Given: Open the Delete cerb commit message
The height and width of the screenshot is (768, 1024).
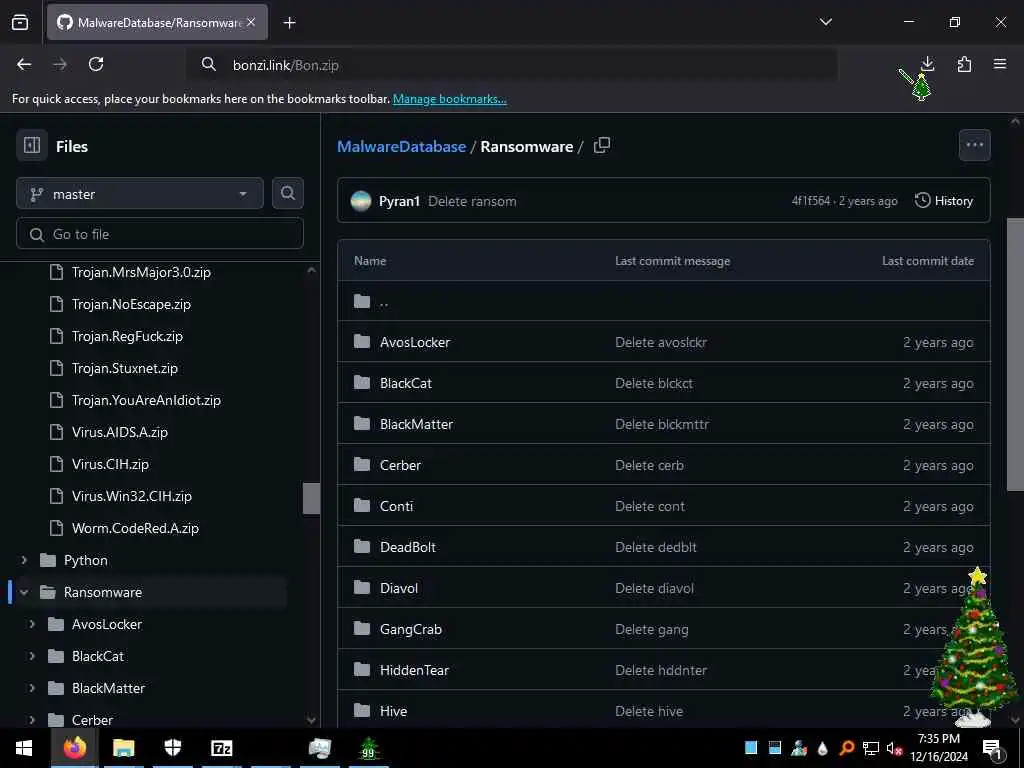Looking at the screenshot, I should coord(649,466).
